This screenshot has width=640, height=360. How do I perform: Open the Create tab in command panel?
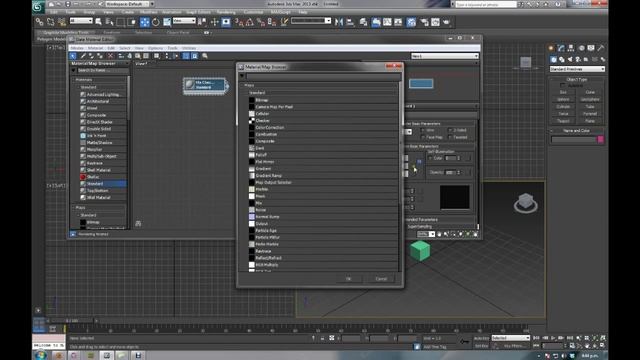tap(551, 48)
